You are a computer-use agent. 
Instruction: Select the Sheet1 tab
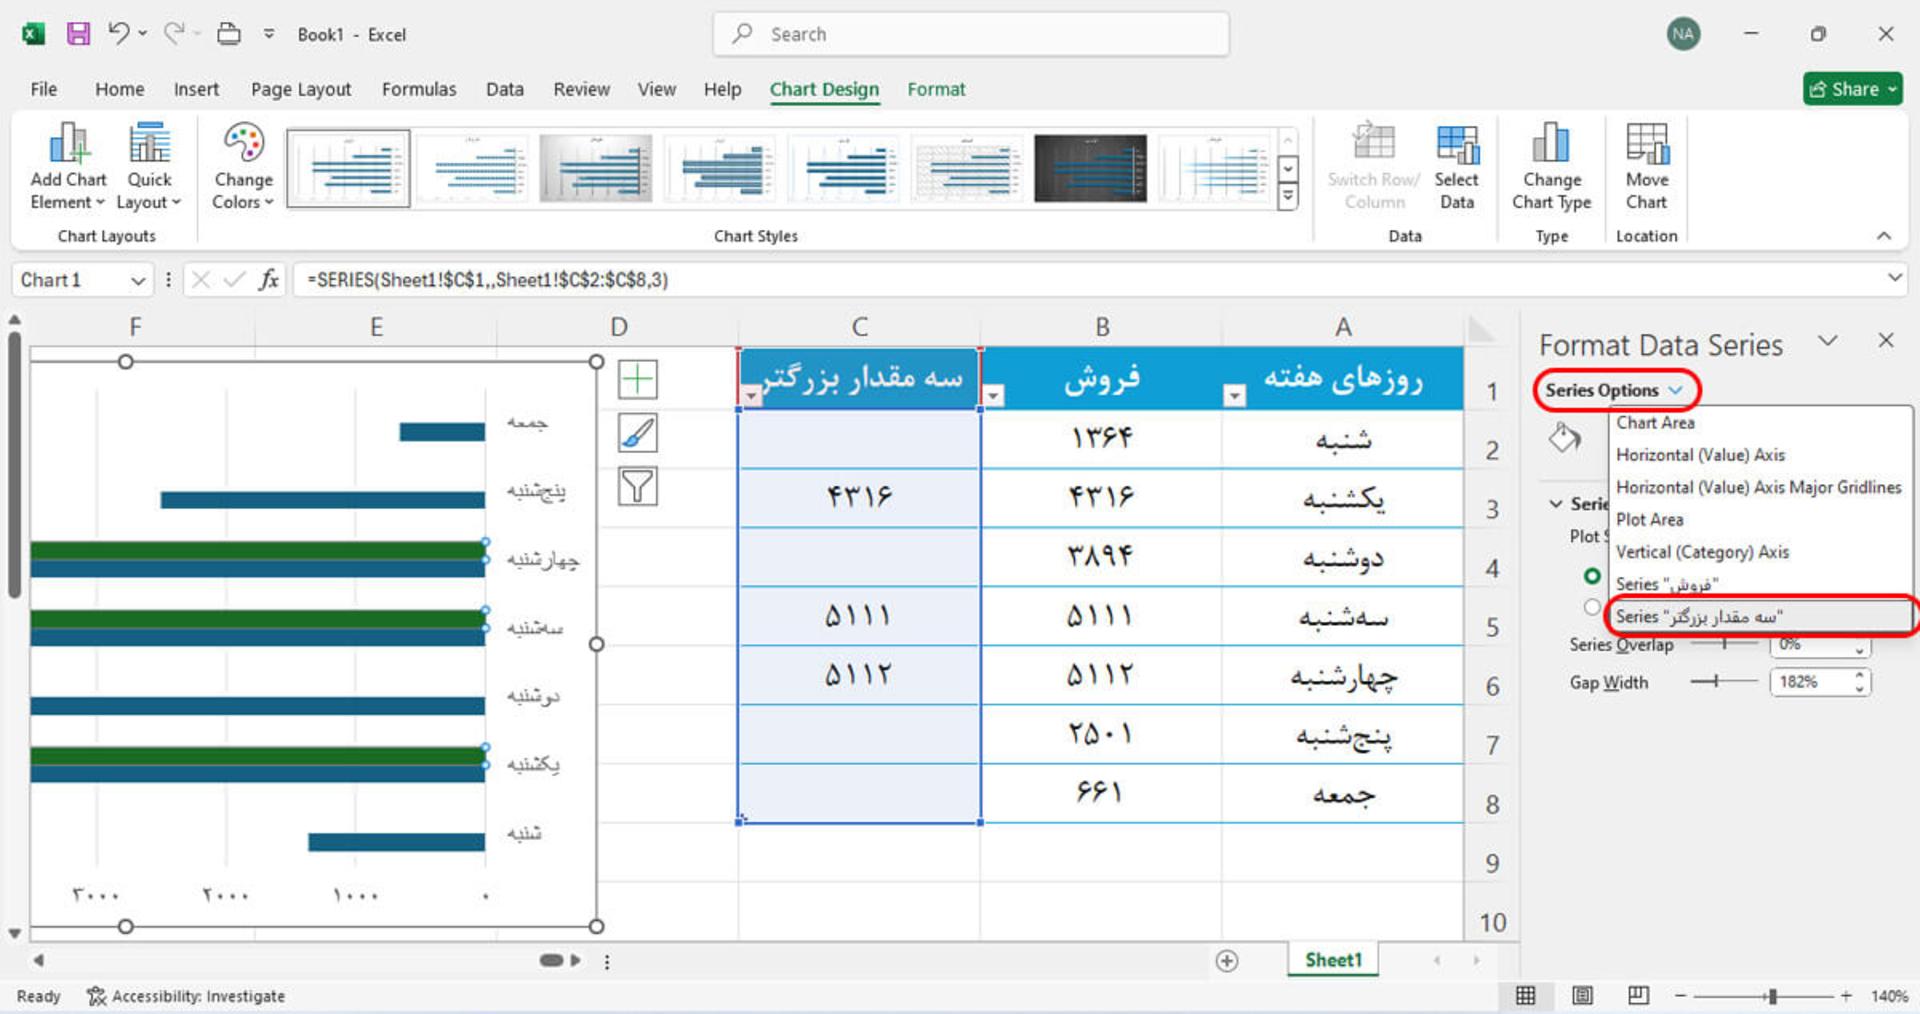tap(1333, 960)
